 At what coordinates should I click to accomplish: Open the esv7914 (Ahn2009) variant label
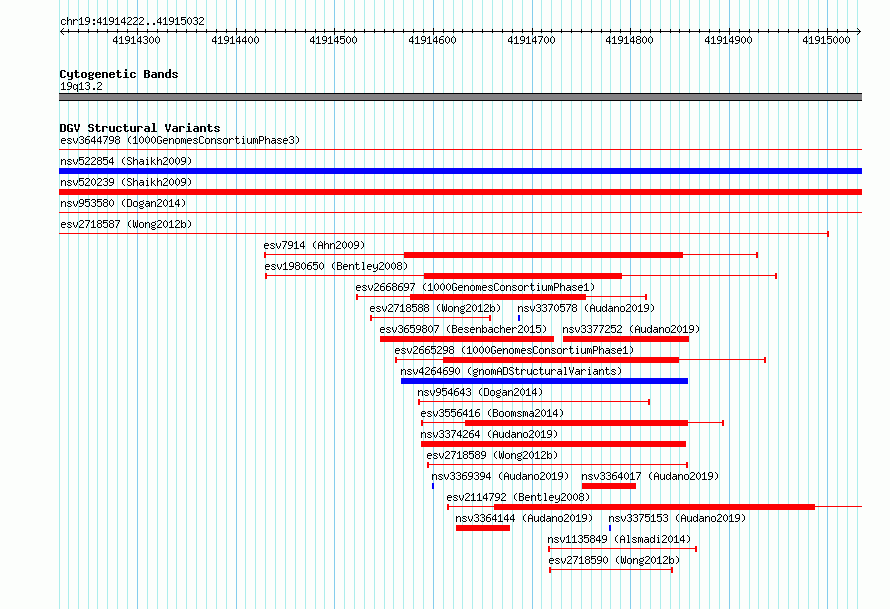click(314, 245)
